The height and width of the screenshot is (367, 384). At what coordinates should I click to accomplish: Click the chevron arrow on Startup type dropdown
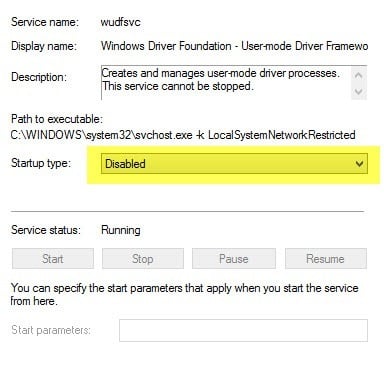tap(359, 164)
